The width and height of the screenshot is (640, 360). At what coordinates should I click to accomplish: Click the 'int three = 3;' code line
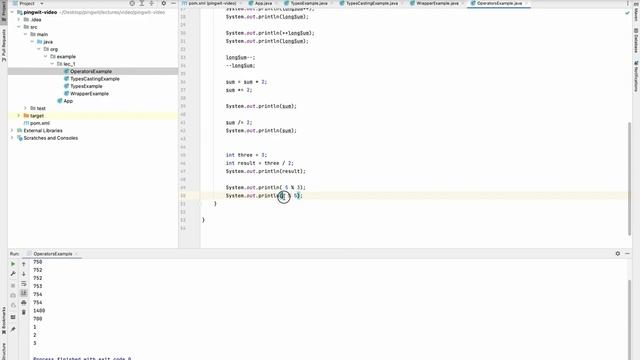click(246, 155)
